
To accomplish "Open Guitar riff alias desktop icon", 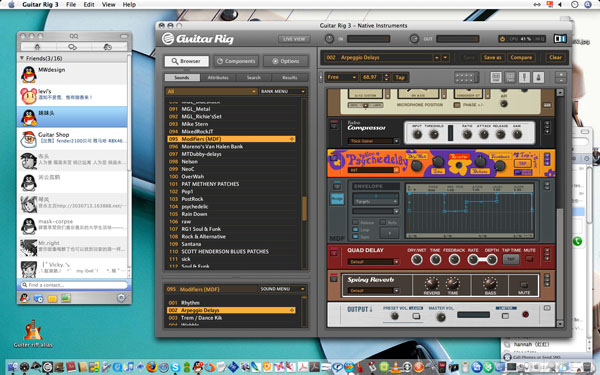I will pos(33,334).
